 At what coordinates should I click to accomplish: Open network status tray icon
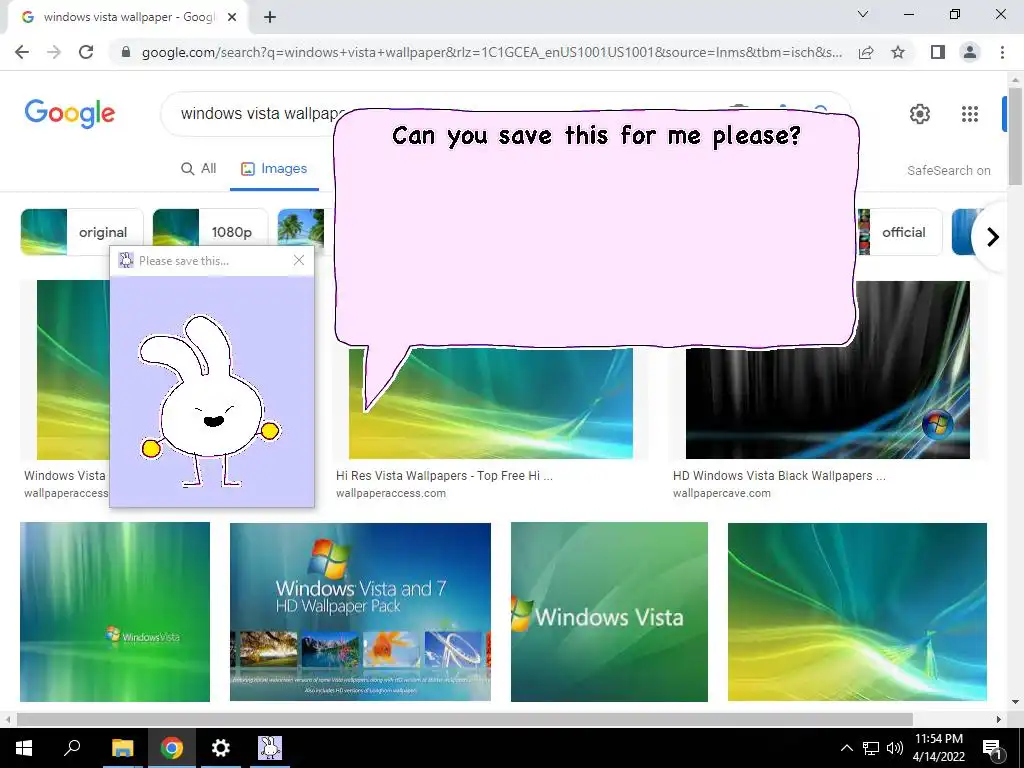click(x=871, y=748)
